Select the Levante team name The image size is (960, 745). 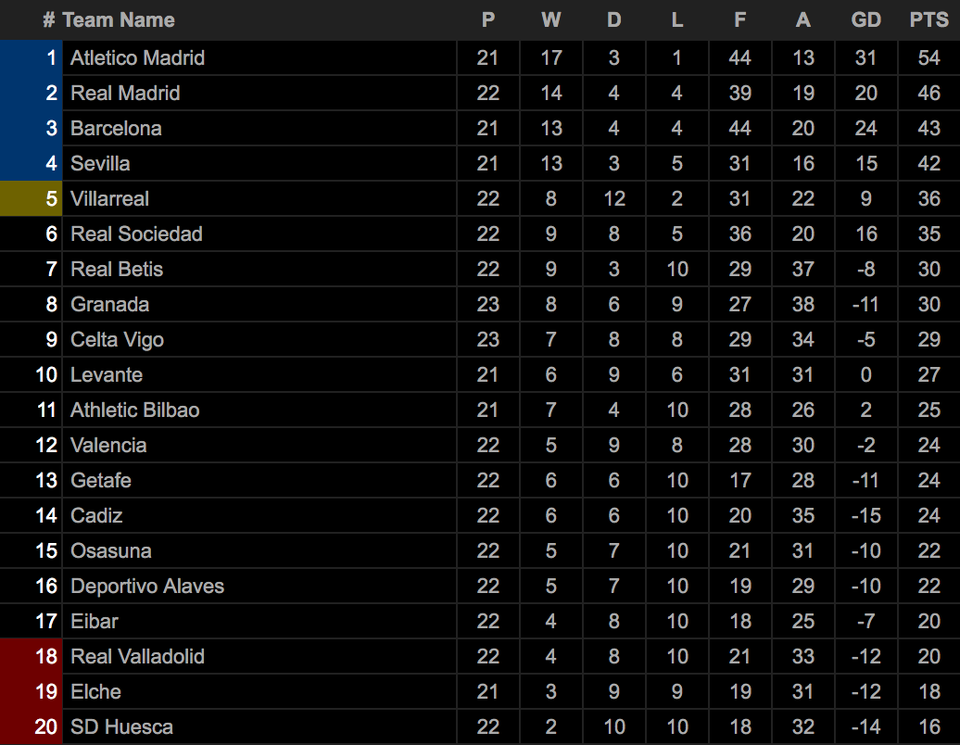pos(107,375)
